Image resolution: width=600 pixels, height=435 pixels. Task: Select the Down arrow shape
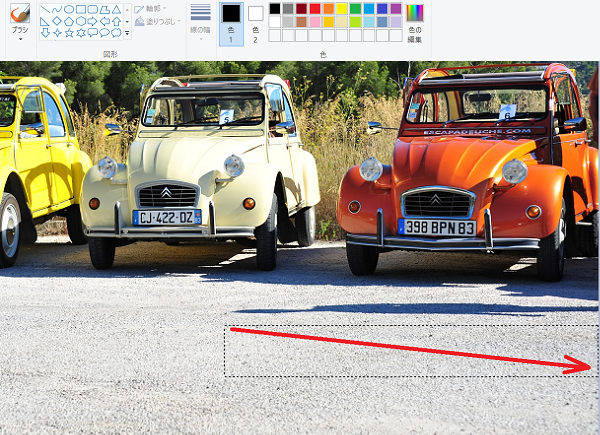click(x=45, y=33)
